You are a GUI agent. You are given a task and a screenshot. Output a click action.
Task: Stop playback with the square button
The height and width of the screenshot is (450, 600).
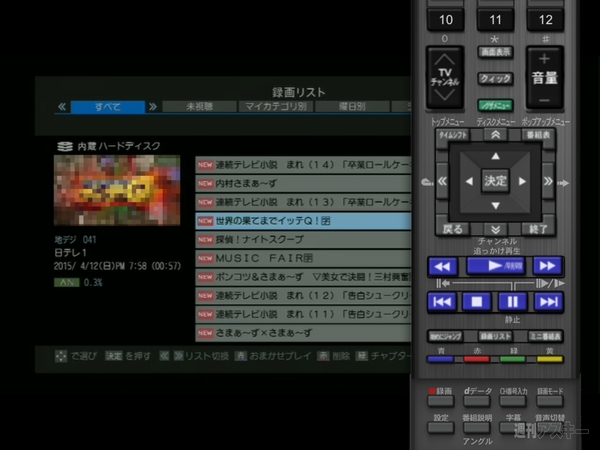[476, 302]
